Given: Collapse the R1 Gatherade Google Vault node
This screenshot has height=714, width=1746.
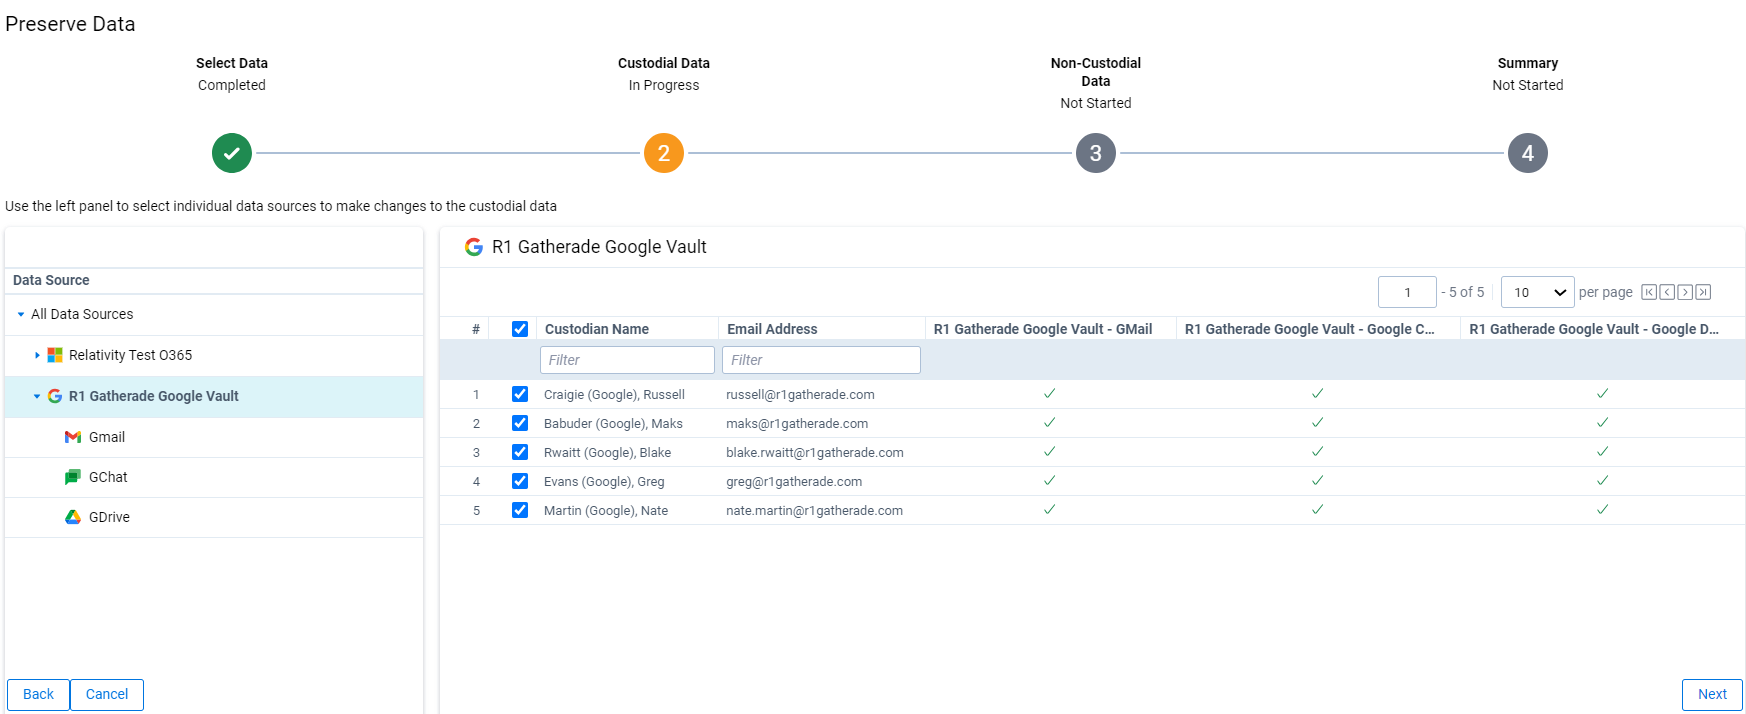Looking at the screenshot, I should click(x=37, y=396).
